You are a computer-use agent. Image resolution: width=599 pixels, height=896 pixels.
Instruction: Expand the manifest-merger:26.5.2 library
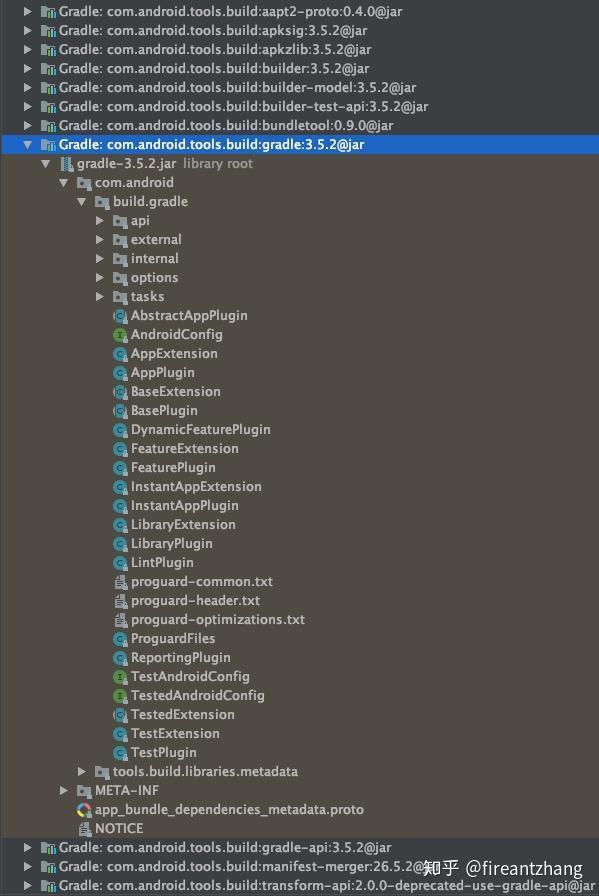pos(27,867)
